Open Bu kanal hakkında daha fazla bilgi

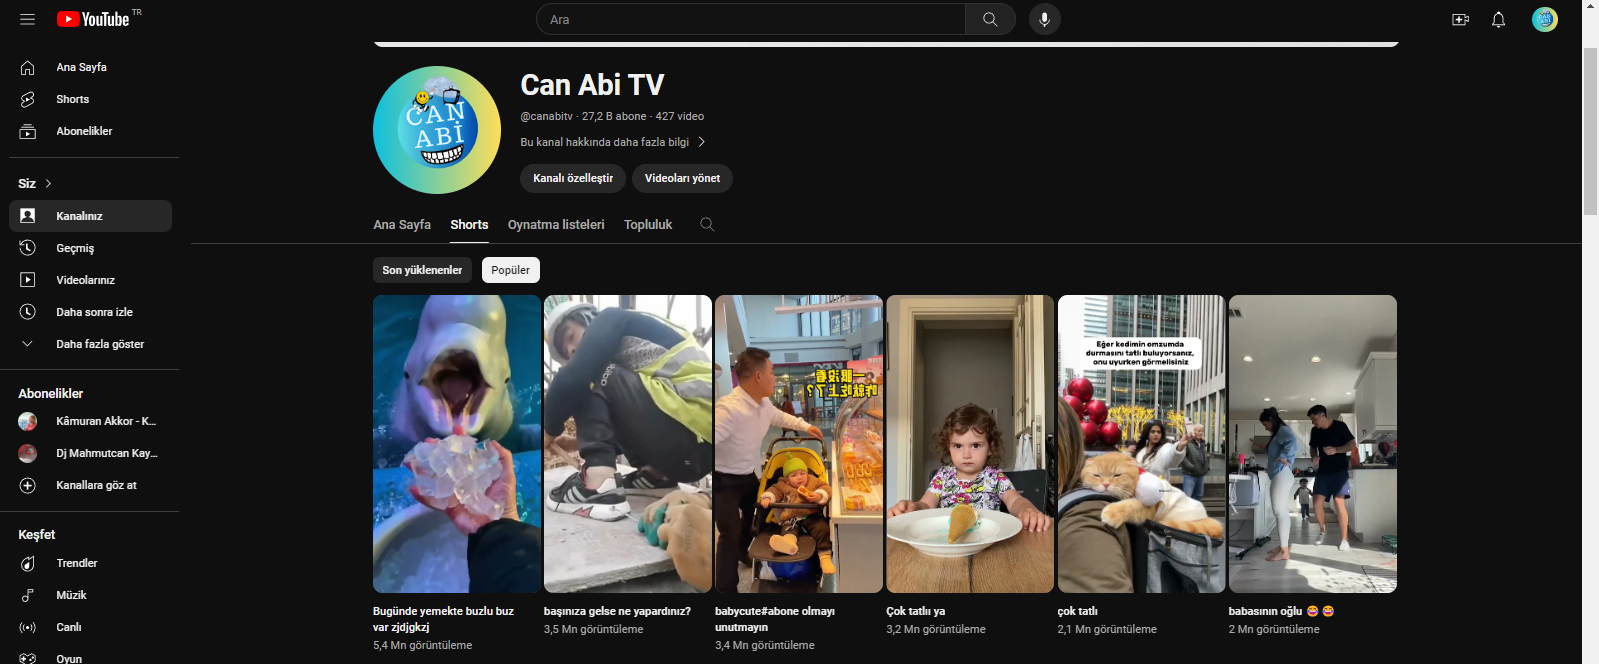[605, 142]
